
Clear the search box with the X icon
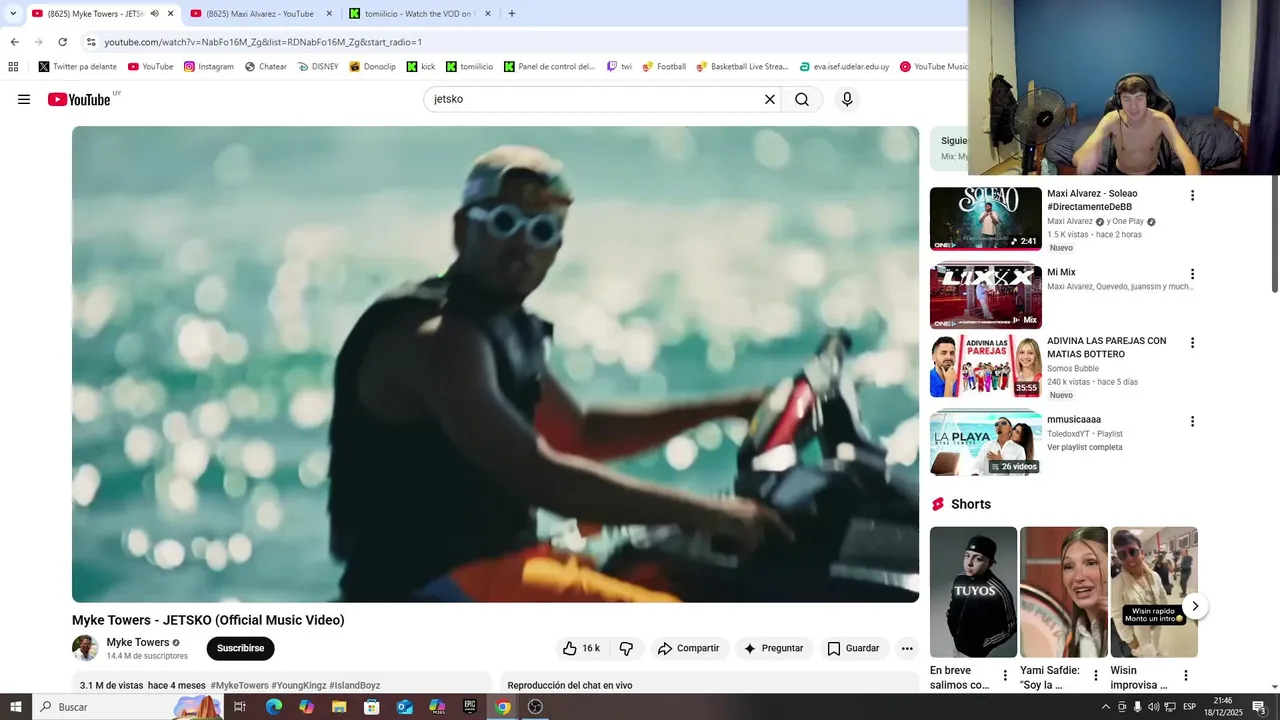click(x=770, y=99)
